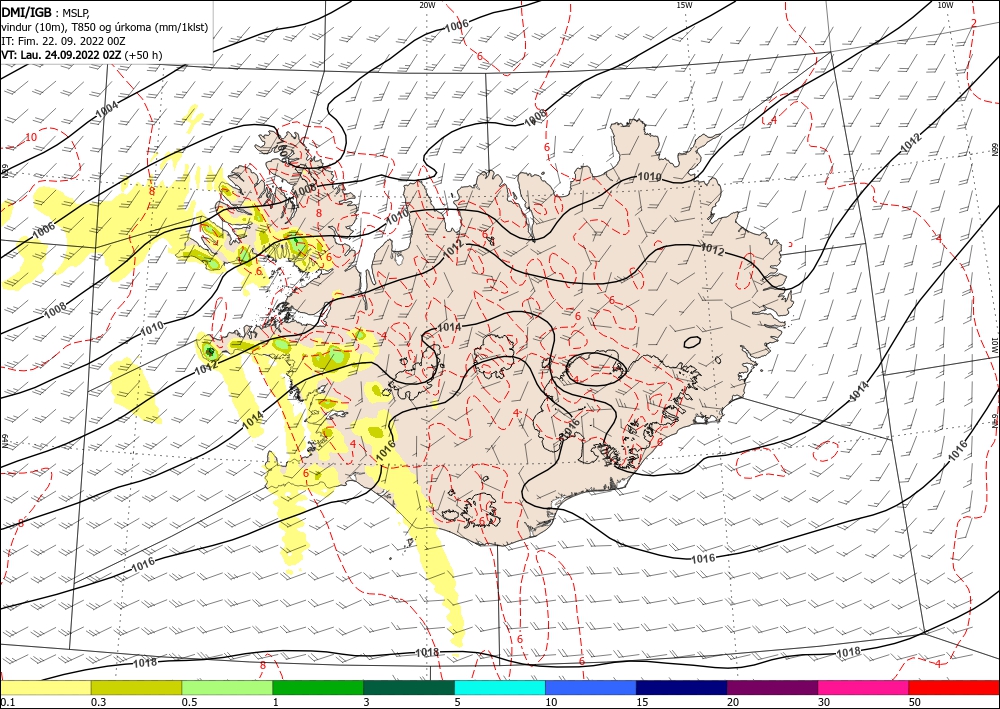Select the light green 0.5–1 legend band
The image size is (1000, 709).
click(x=227, y=687)
